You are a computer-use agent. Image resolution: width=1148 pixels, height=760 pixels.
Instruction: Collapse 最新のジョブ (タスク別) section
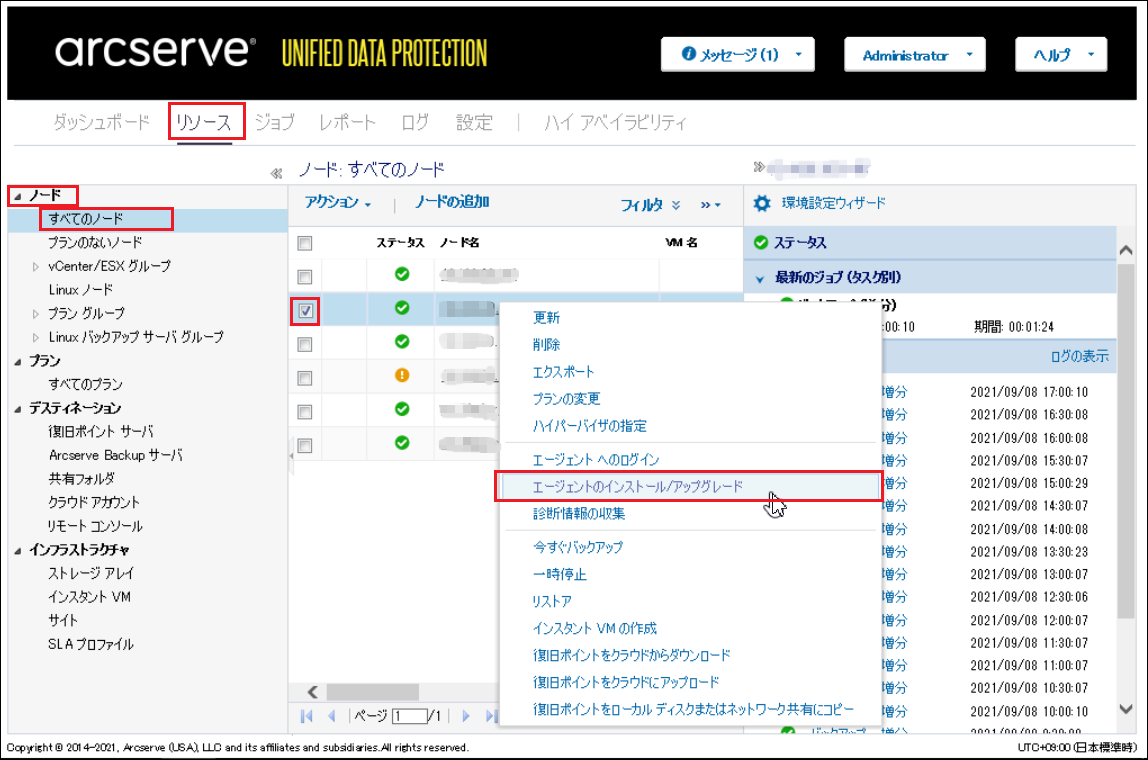click(760, 278)
